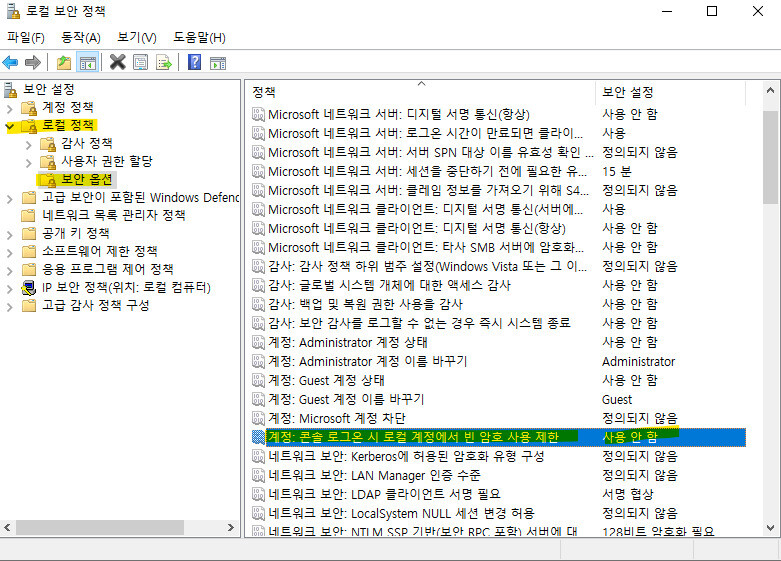Expand 고급 보안이 포함된 Windows Defender node

(9, 199)
